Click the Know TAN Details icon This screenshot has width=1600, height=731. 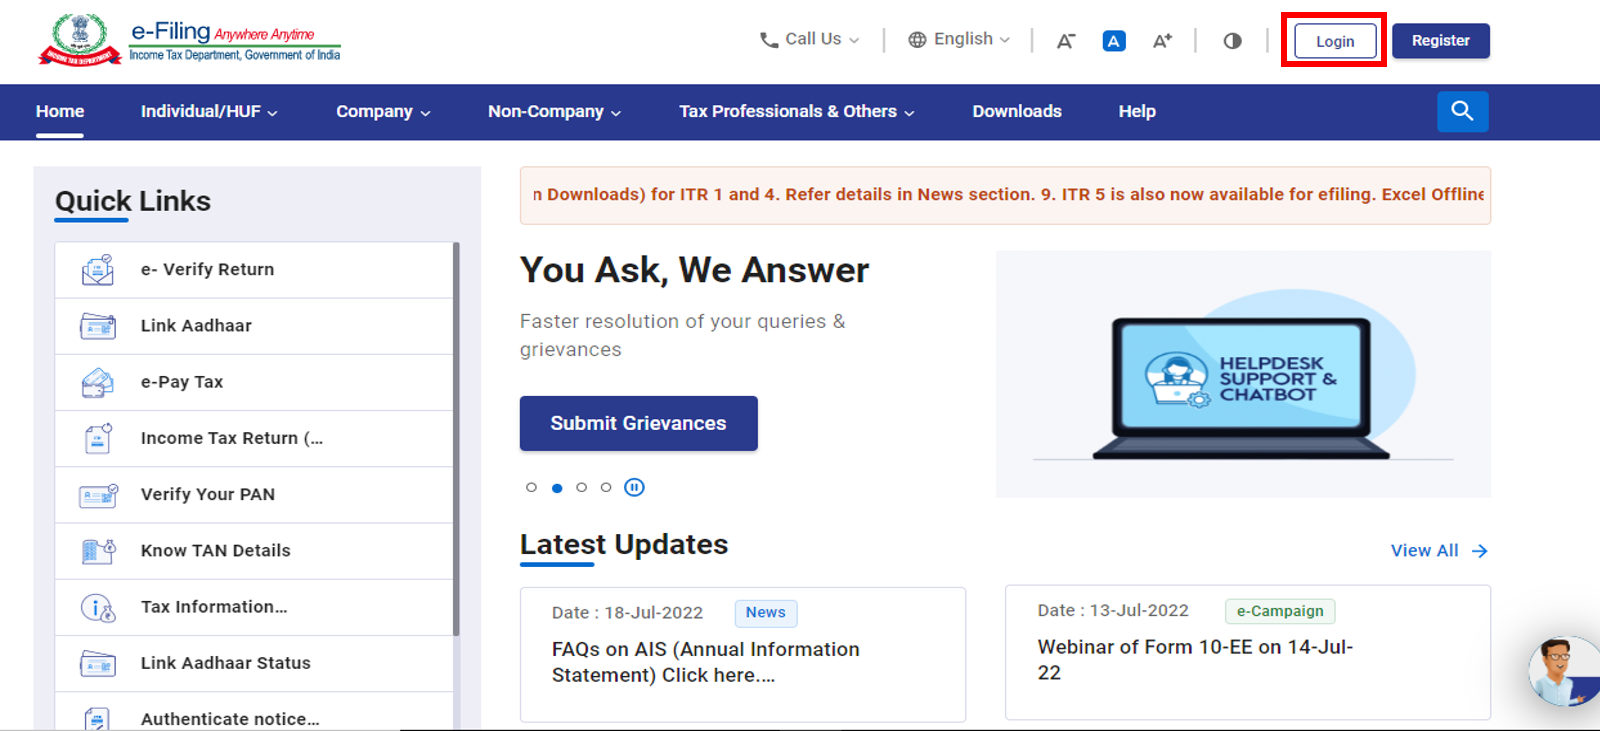pos(98,550)
